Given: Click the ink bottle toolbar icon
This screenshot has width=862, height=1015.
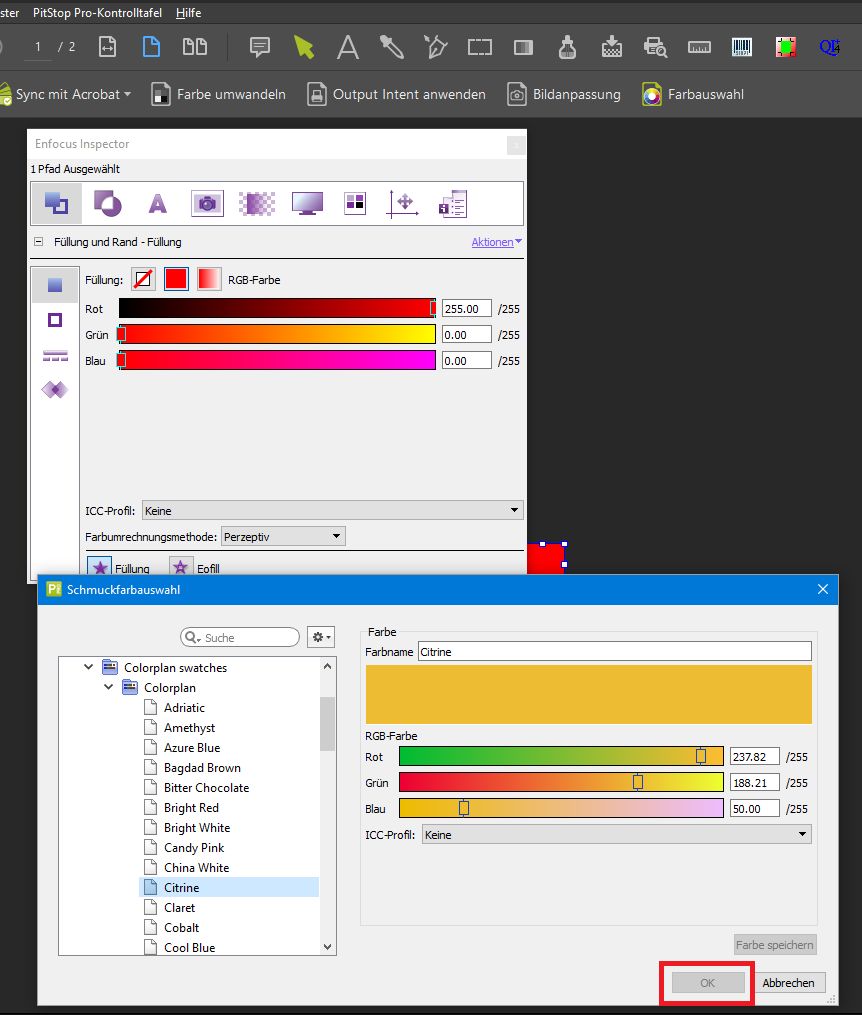Looking at the screenshot, I should click(x=568, y=47).
